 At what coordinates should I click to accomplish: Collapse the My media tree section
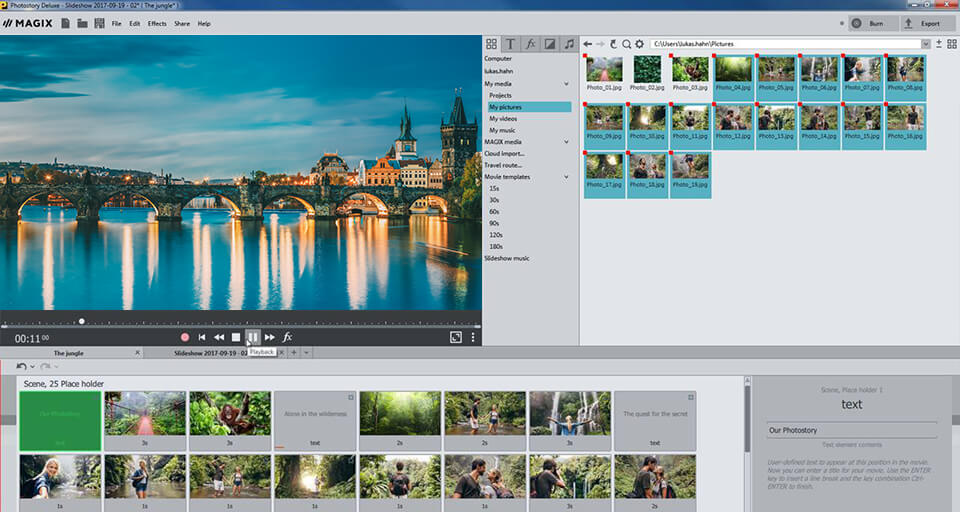(x=566, y=84)
